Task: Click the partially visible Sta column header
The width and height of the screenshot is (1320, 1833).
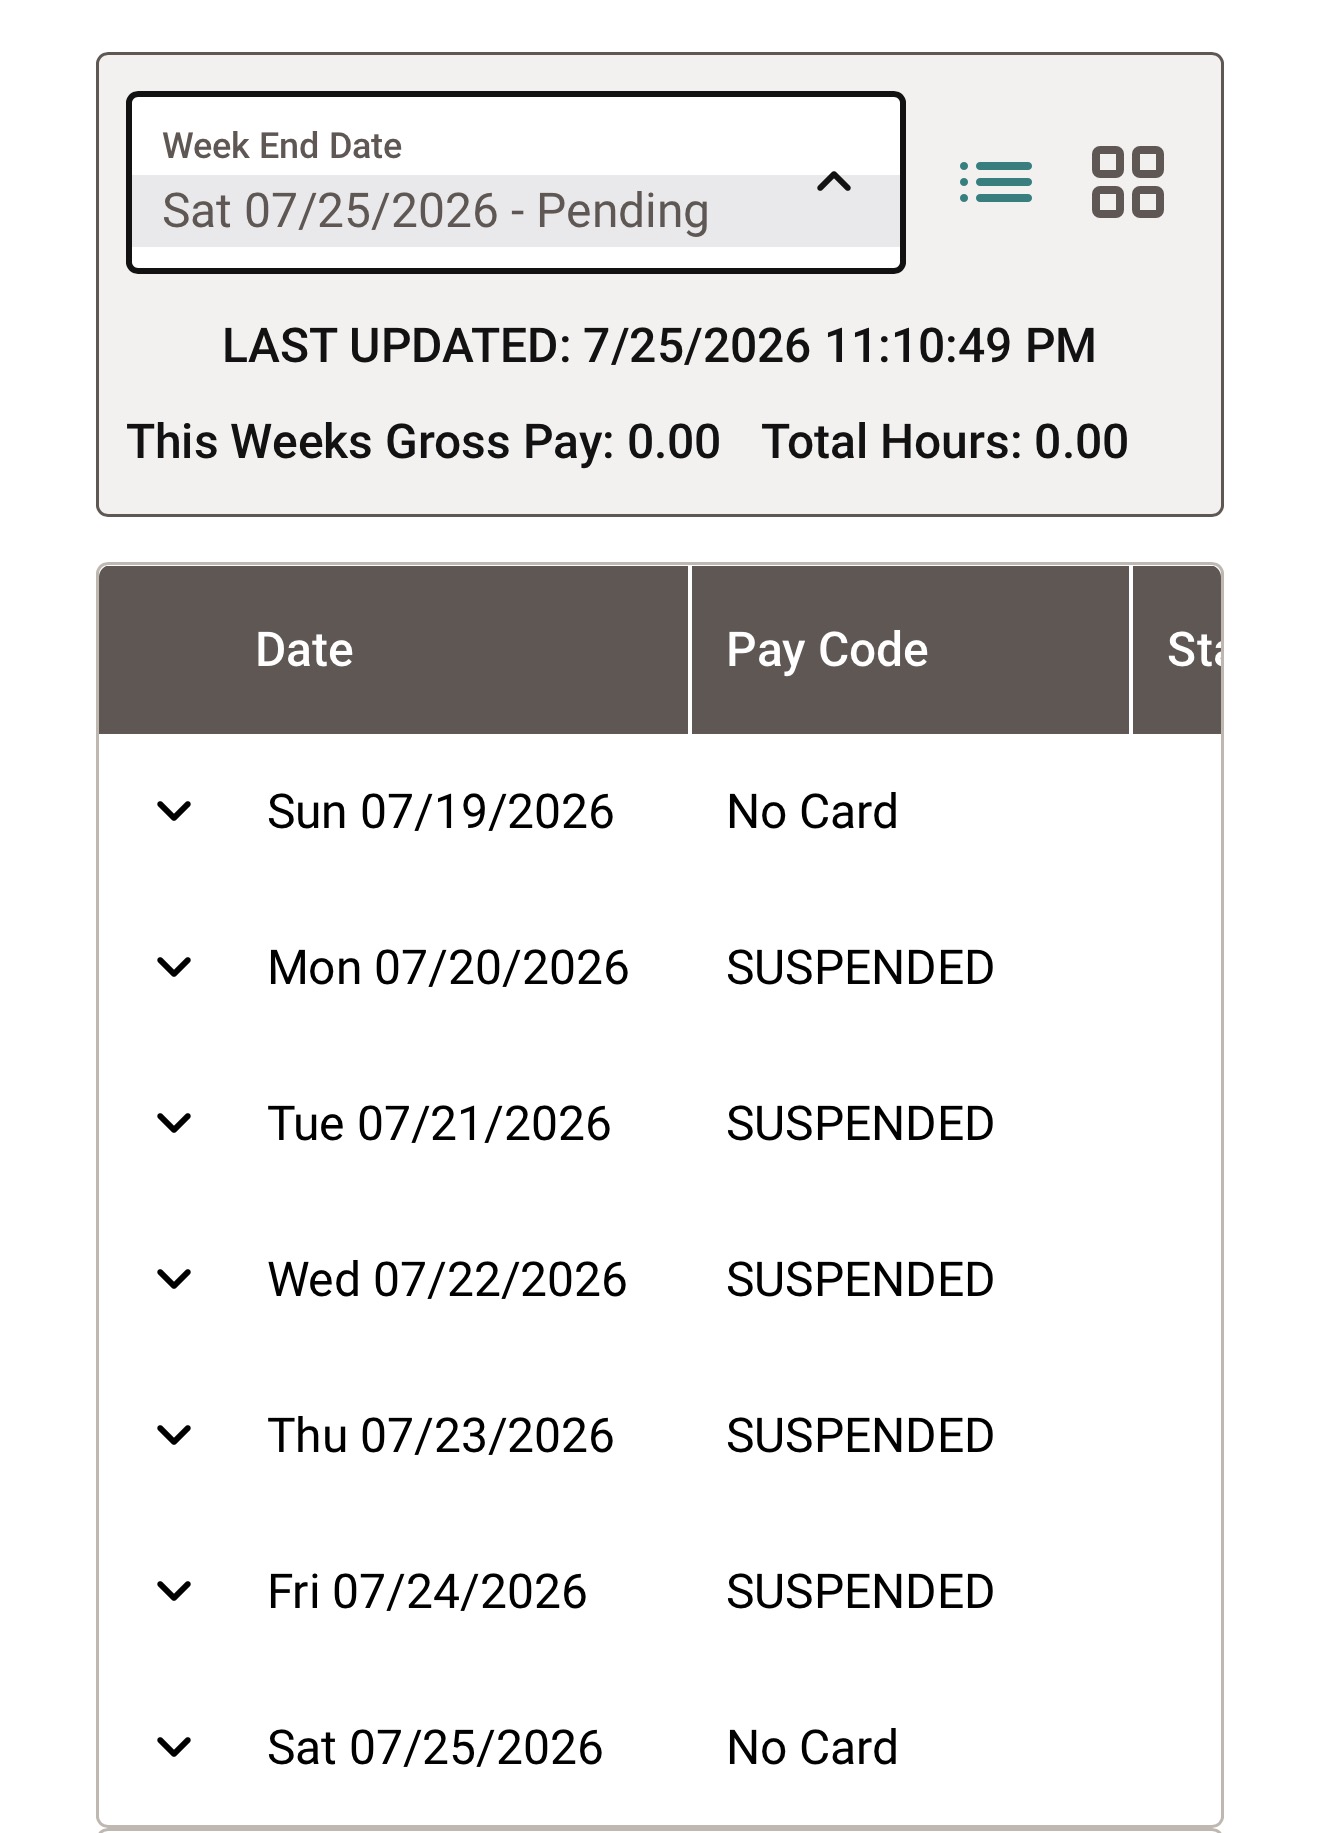Action: pyautogui.click(x=1177, y=650)
